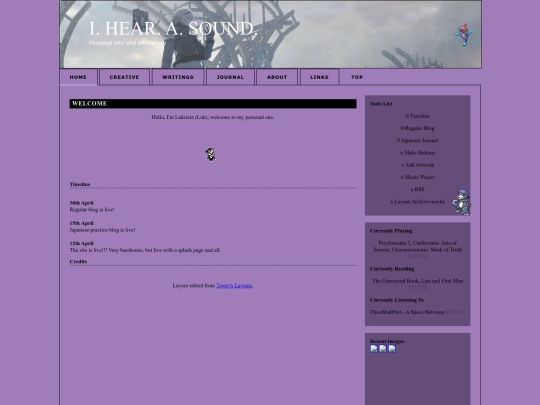Click the Todo List heading
Image resolution: width=540 pixels, height=405 pixels.
tap(381, 104)
